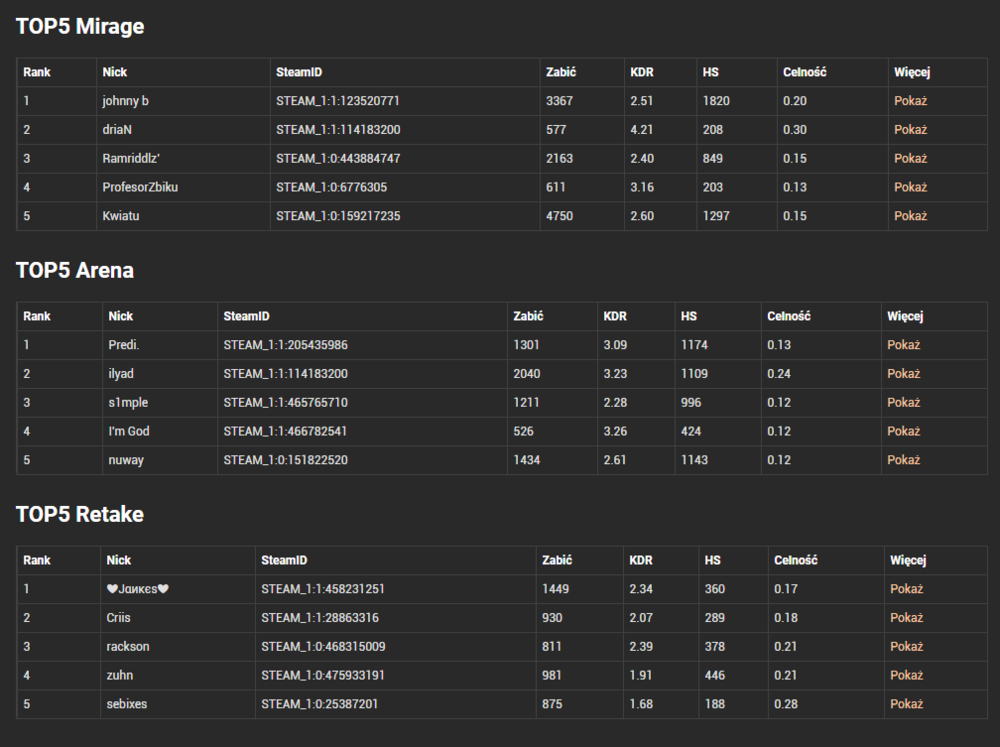
Task: Open Pokaż for Jaикеs in Retake
Action: [x=906, y=589]
